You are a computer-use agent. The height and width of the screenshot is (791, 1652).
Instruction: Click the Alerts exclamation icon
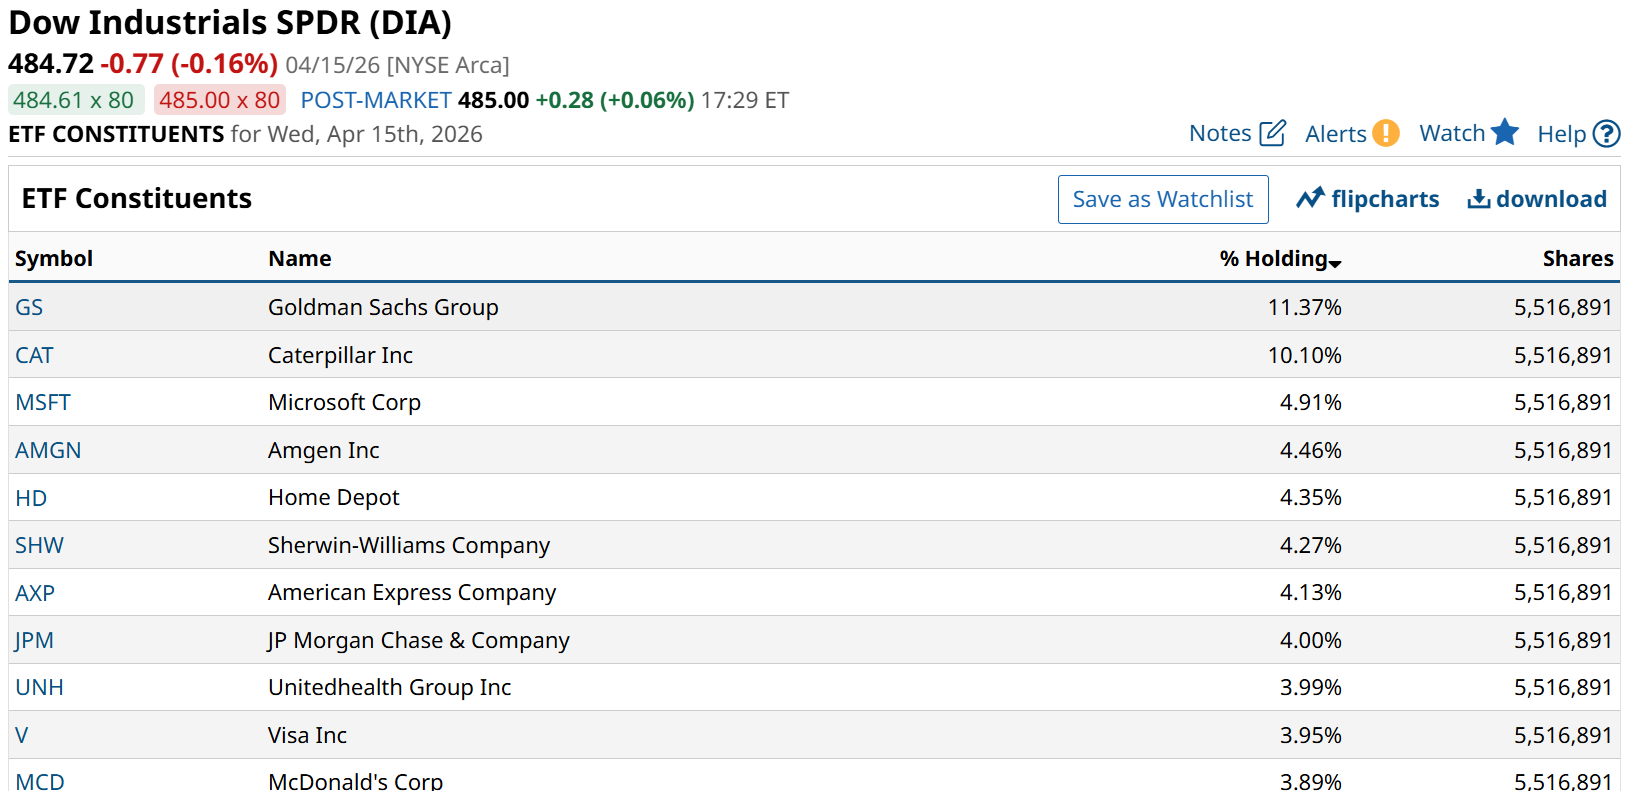(1385, 133)
